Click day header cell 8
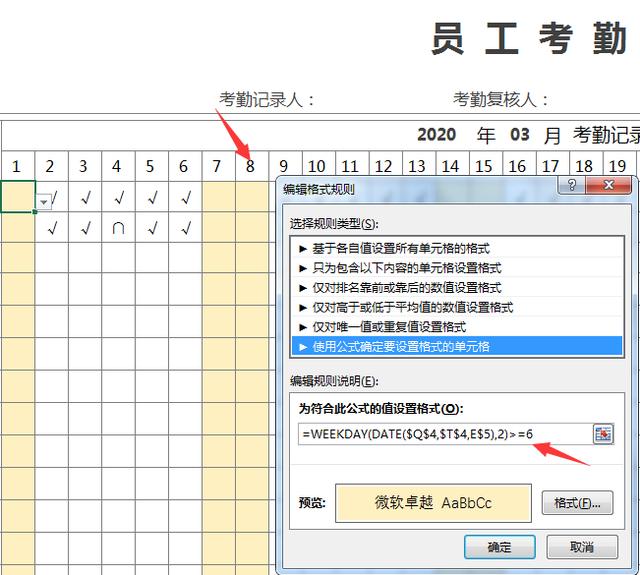 (x=251, y=167)
